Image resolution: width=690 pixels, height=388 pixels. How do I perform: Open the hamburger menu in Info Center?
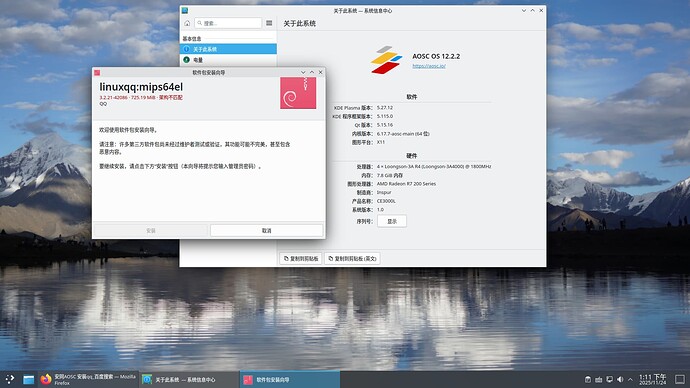pos(269,23)
